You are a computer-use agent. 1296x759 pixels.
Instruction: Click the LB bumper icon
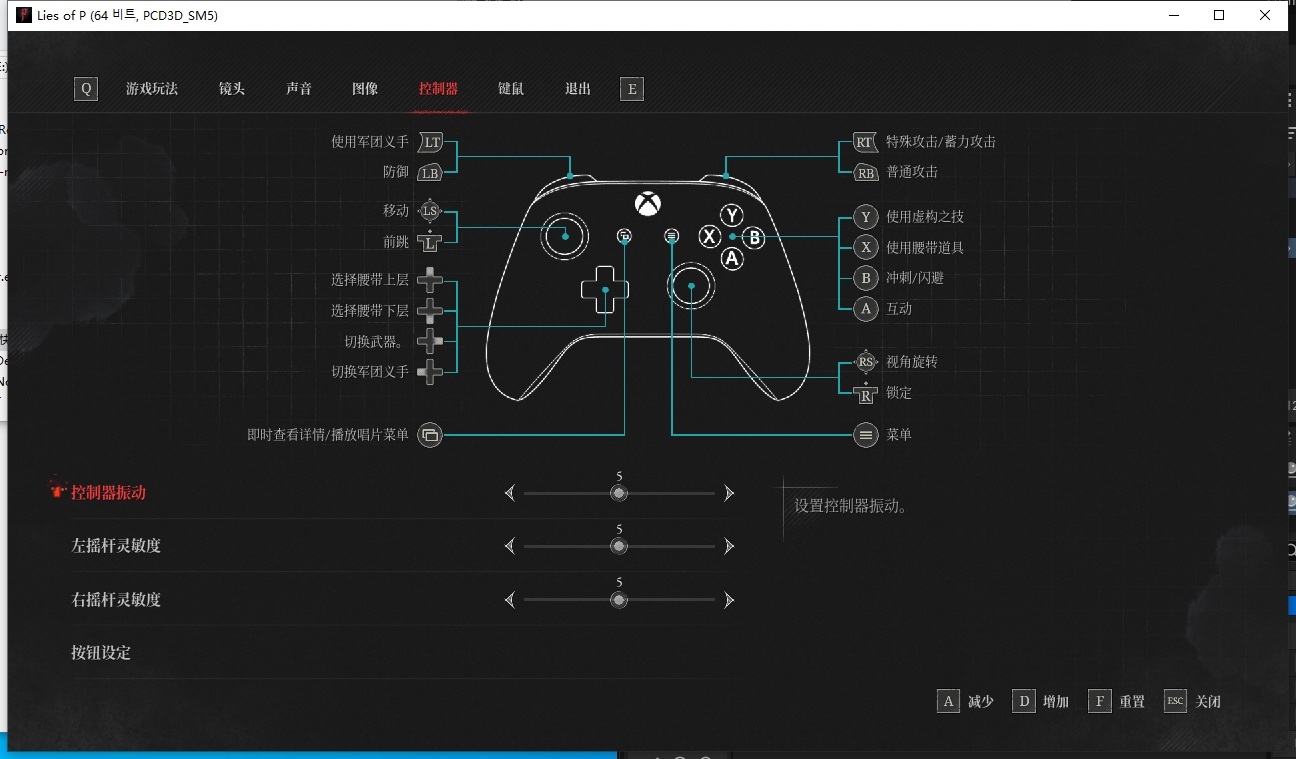(x=430, y=173)
